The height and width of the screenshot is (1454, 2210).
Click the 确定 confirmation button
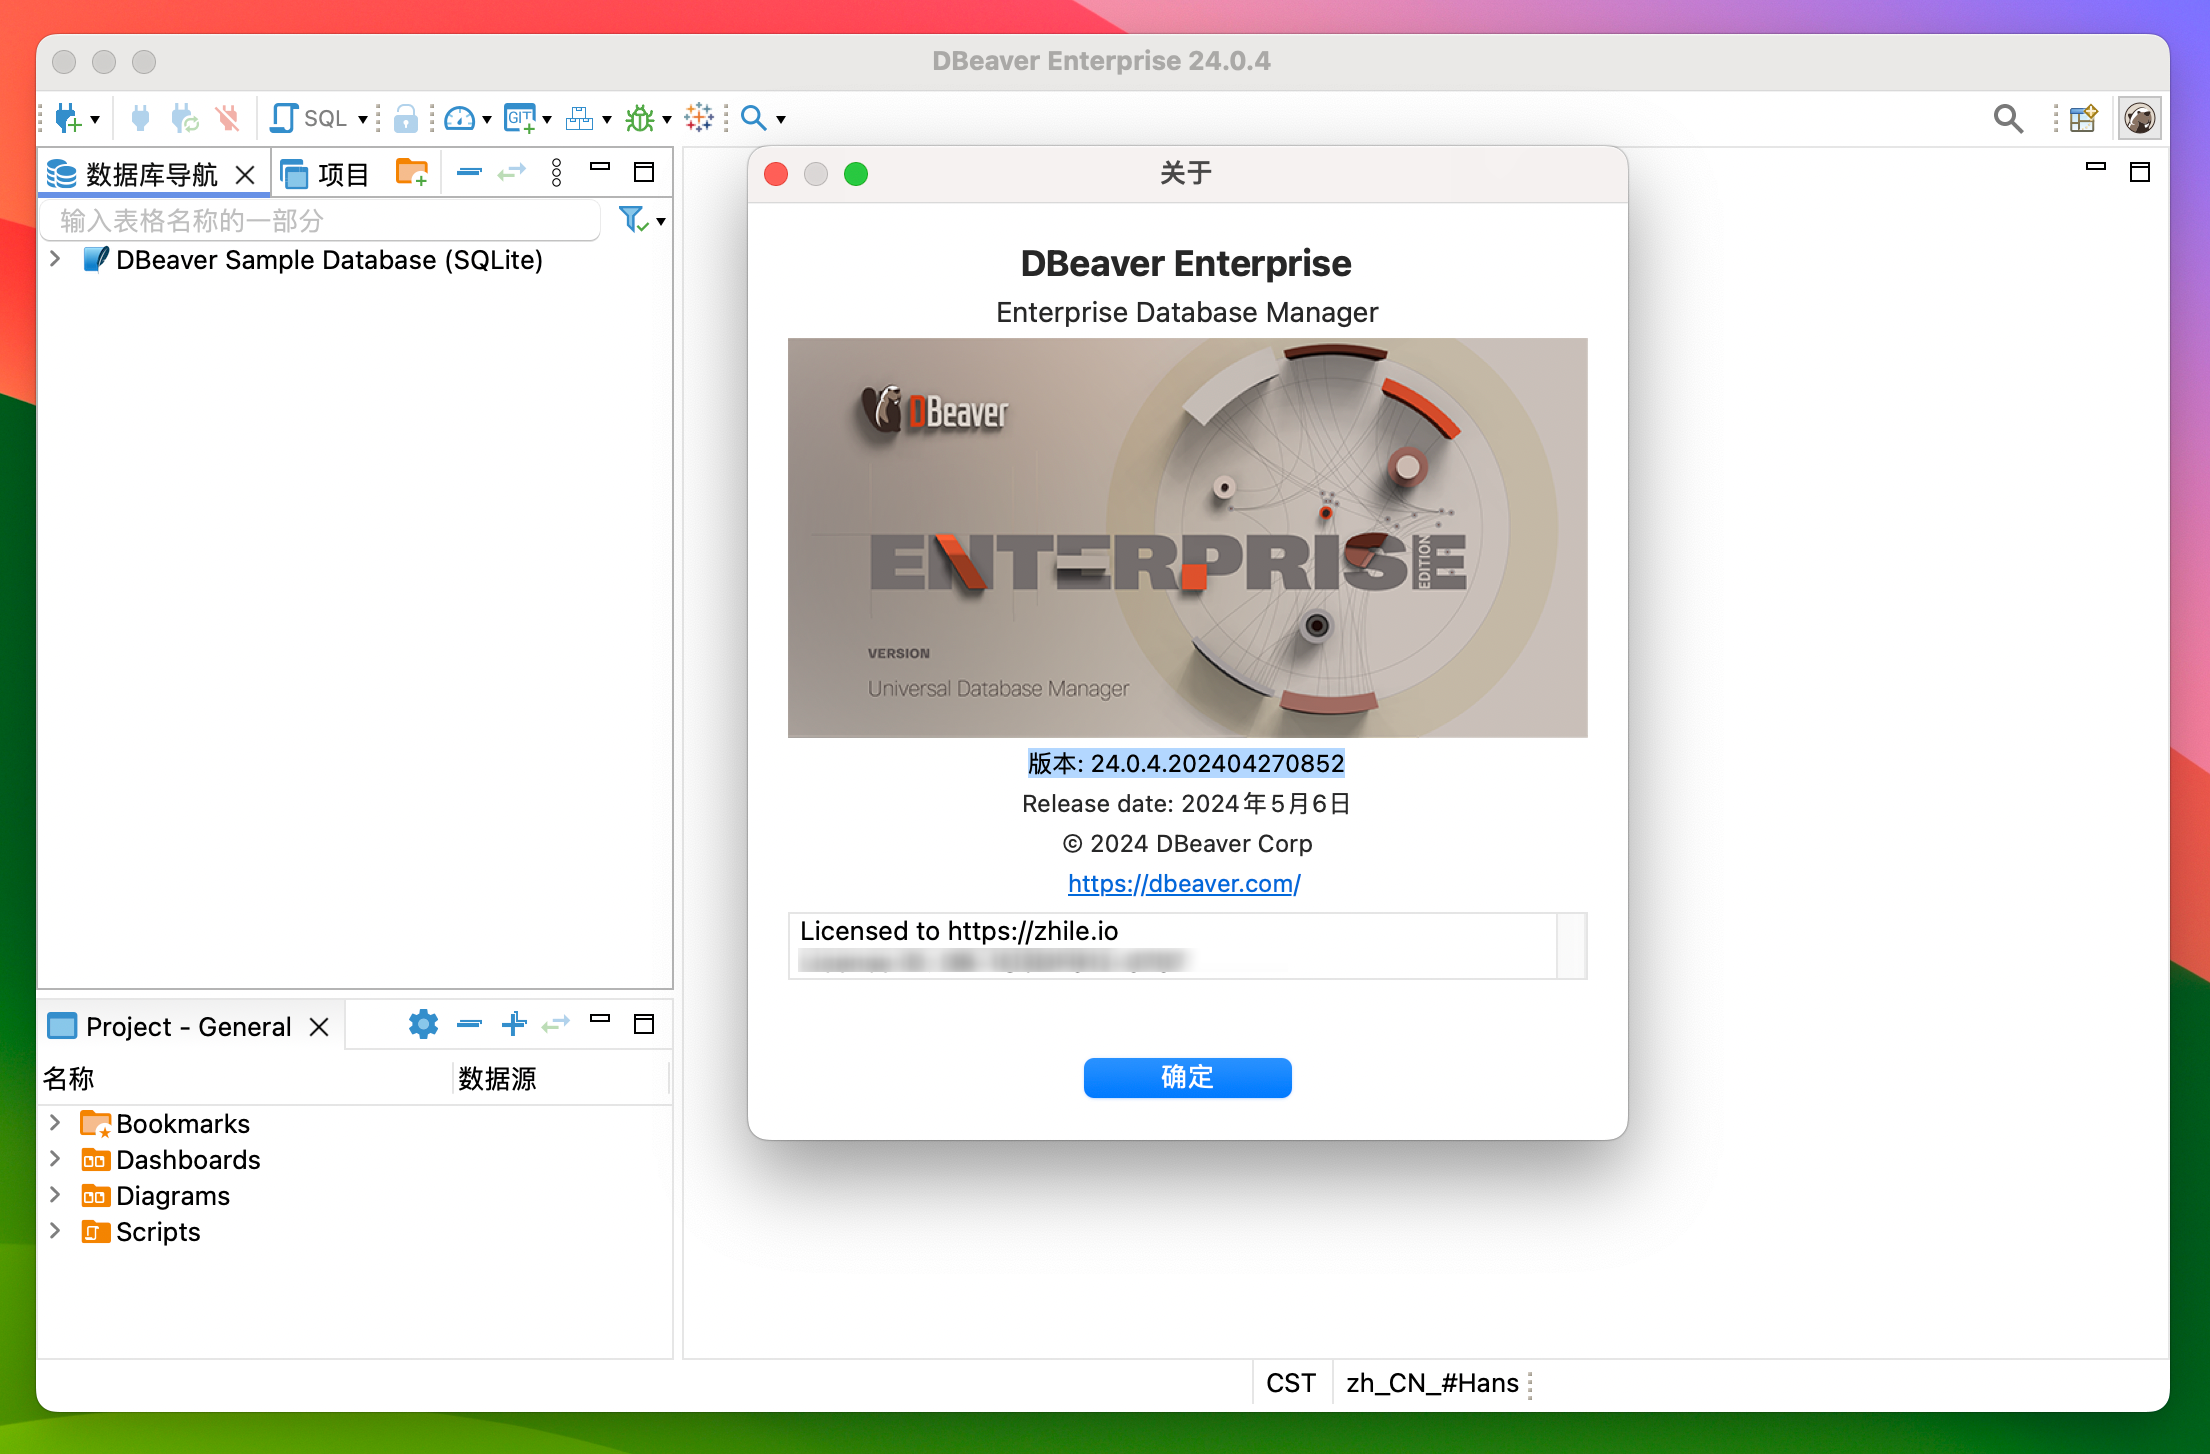coord(1189,1076)
